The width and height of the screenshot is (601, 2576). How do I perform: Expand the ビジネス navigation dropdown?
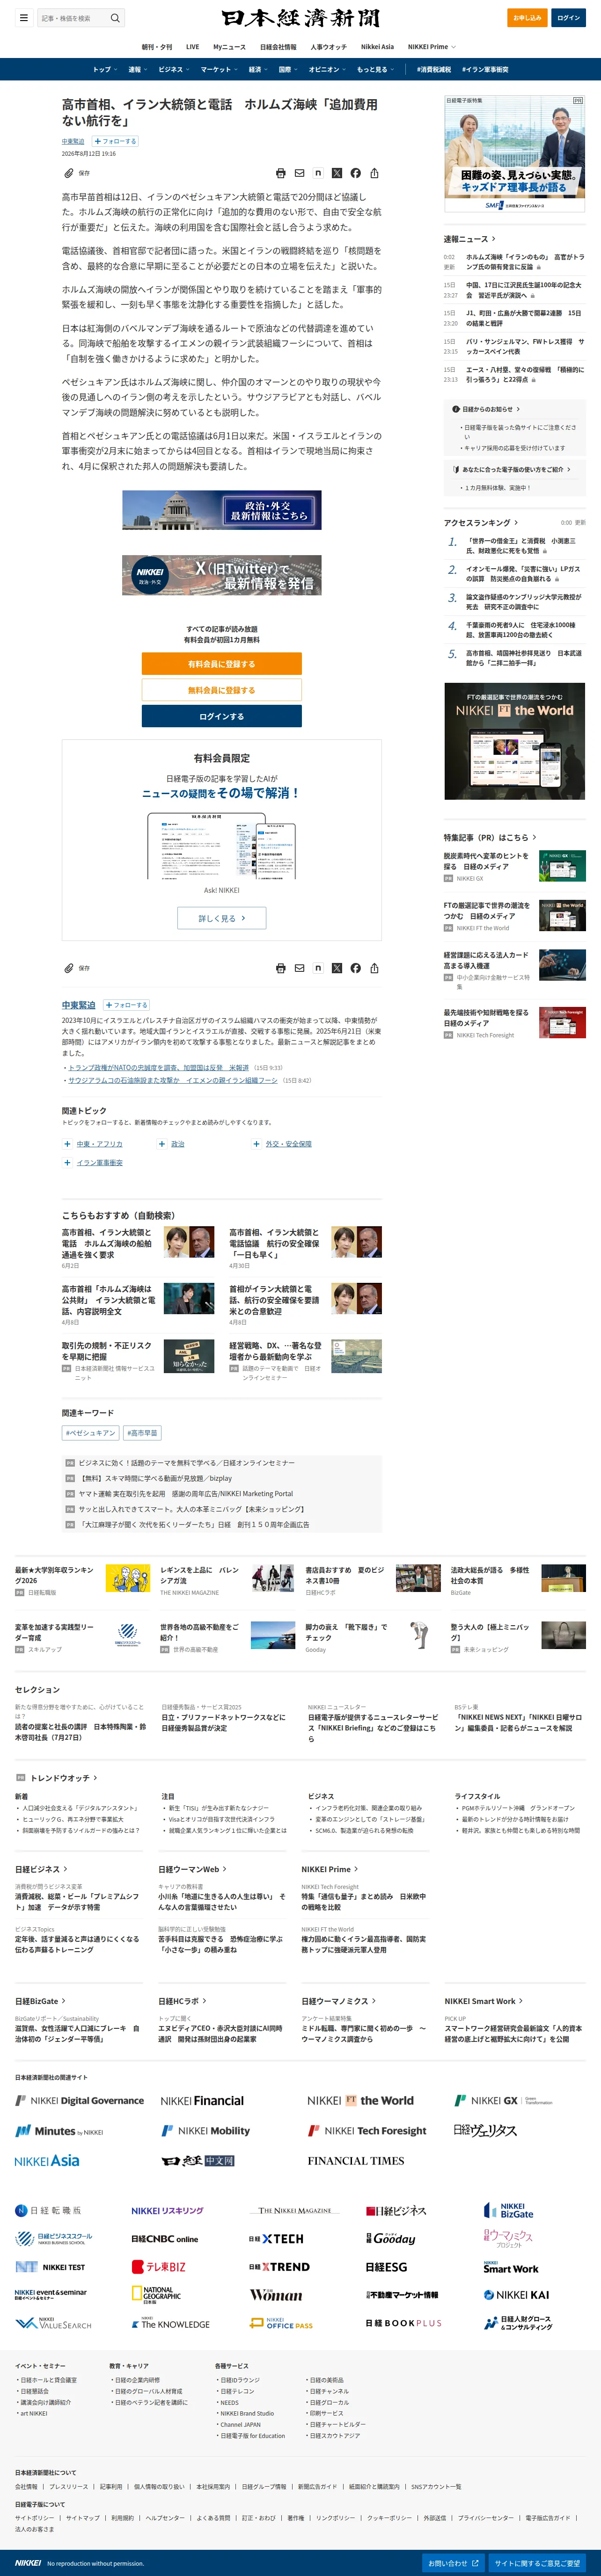[x=174, y=70]
